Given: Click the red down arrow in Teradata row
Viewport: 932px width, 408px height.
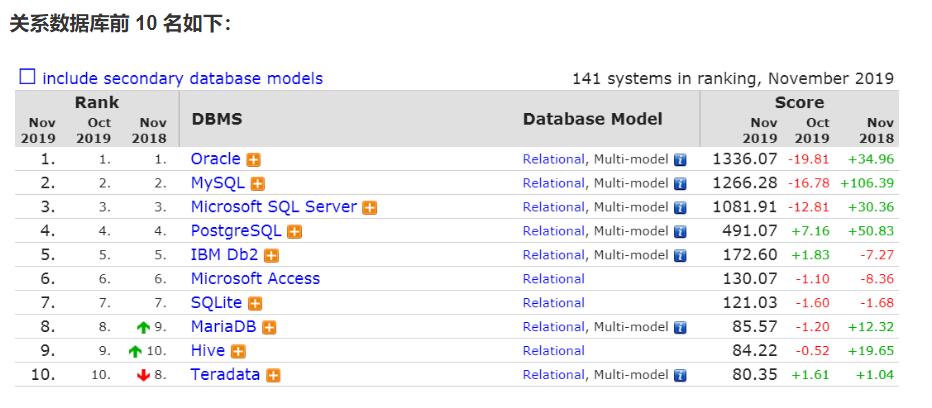Looking at the screenshot, I should 143,375.
